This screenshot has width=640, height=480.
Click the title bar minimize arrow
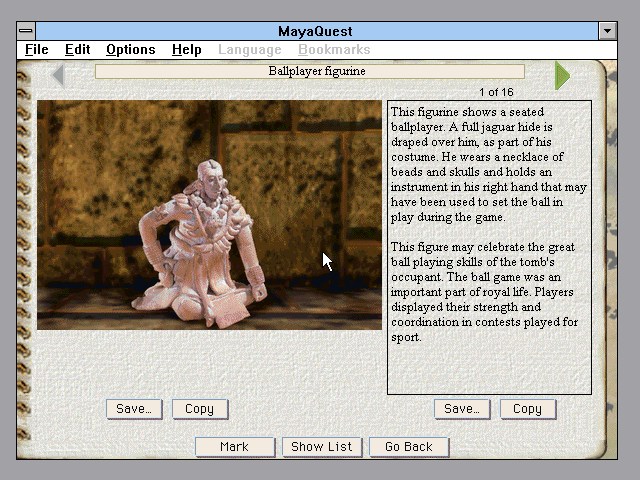click(x=607, y=31)
